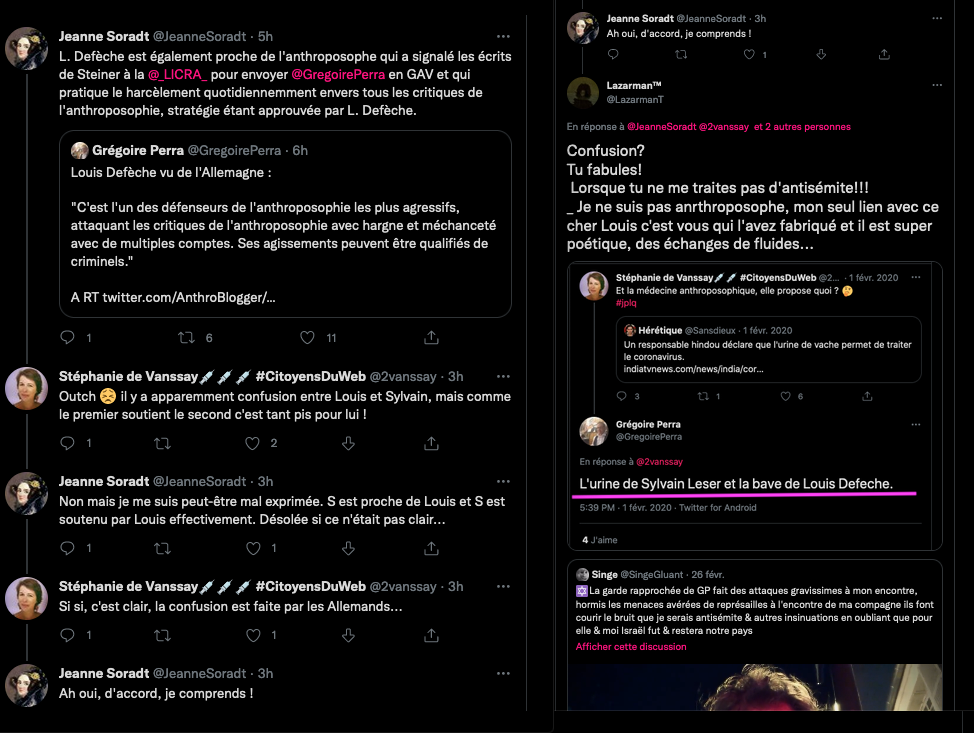Reply to Jeanne Soradt's tweet about L. Defèche
Screen dimensions: 974x733
click(68, 337)
